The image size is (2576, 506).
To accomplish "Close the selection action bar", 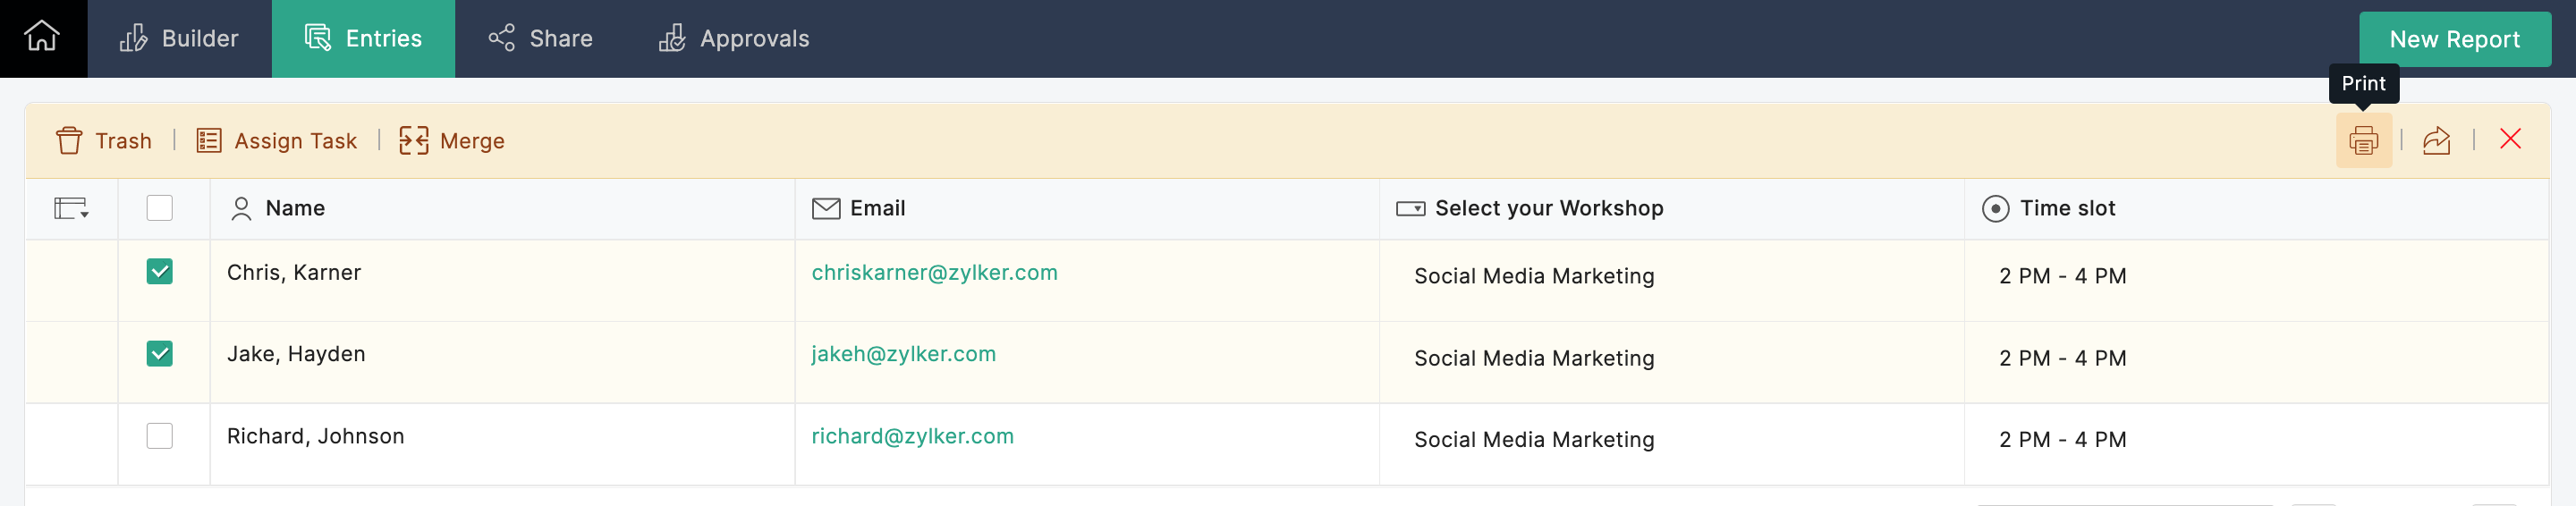I will 2510,139.
